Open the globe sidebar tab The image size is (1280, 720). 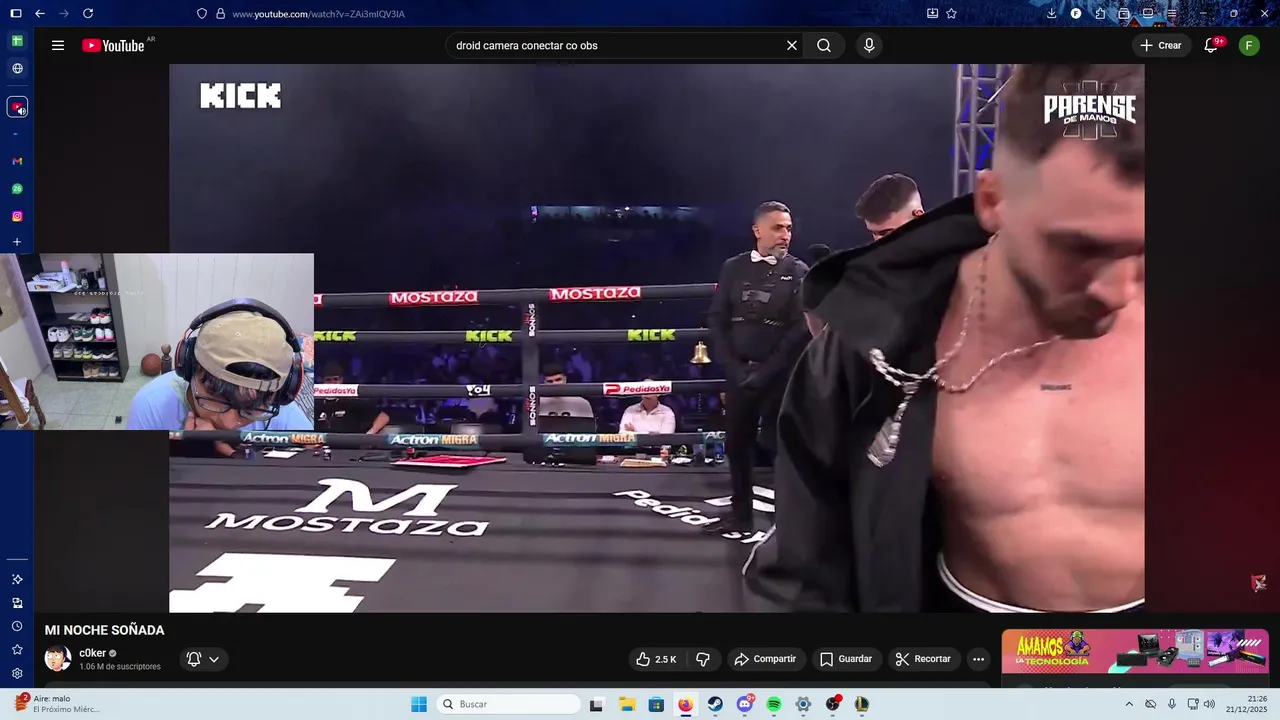(17, 69)
